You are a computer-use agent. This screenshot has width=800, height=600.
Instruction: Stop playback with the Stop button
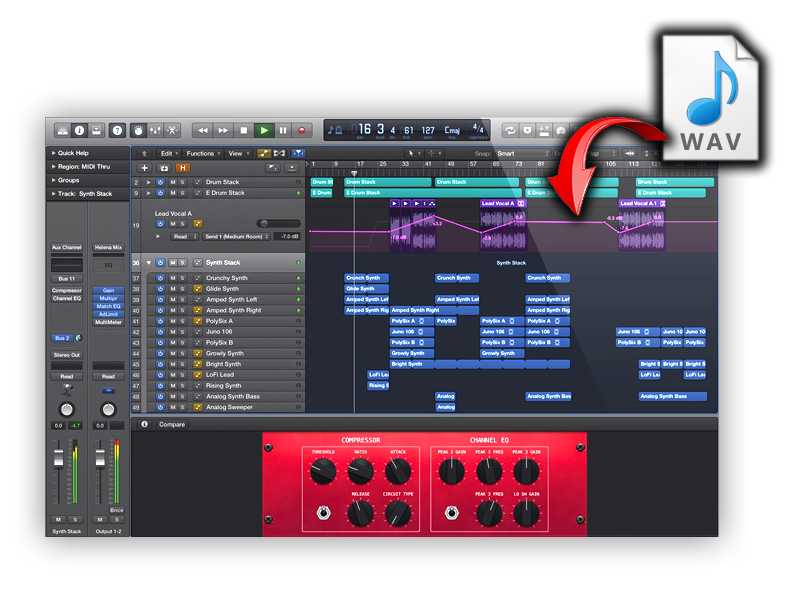(243, 131)
